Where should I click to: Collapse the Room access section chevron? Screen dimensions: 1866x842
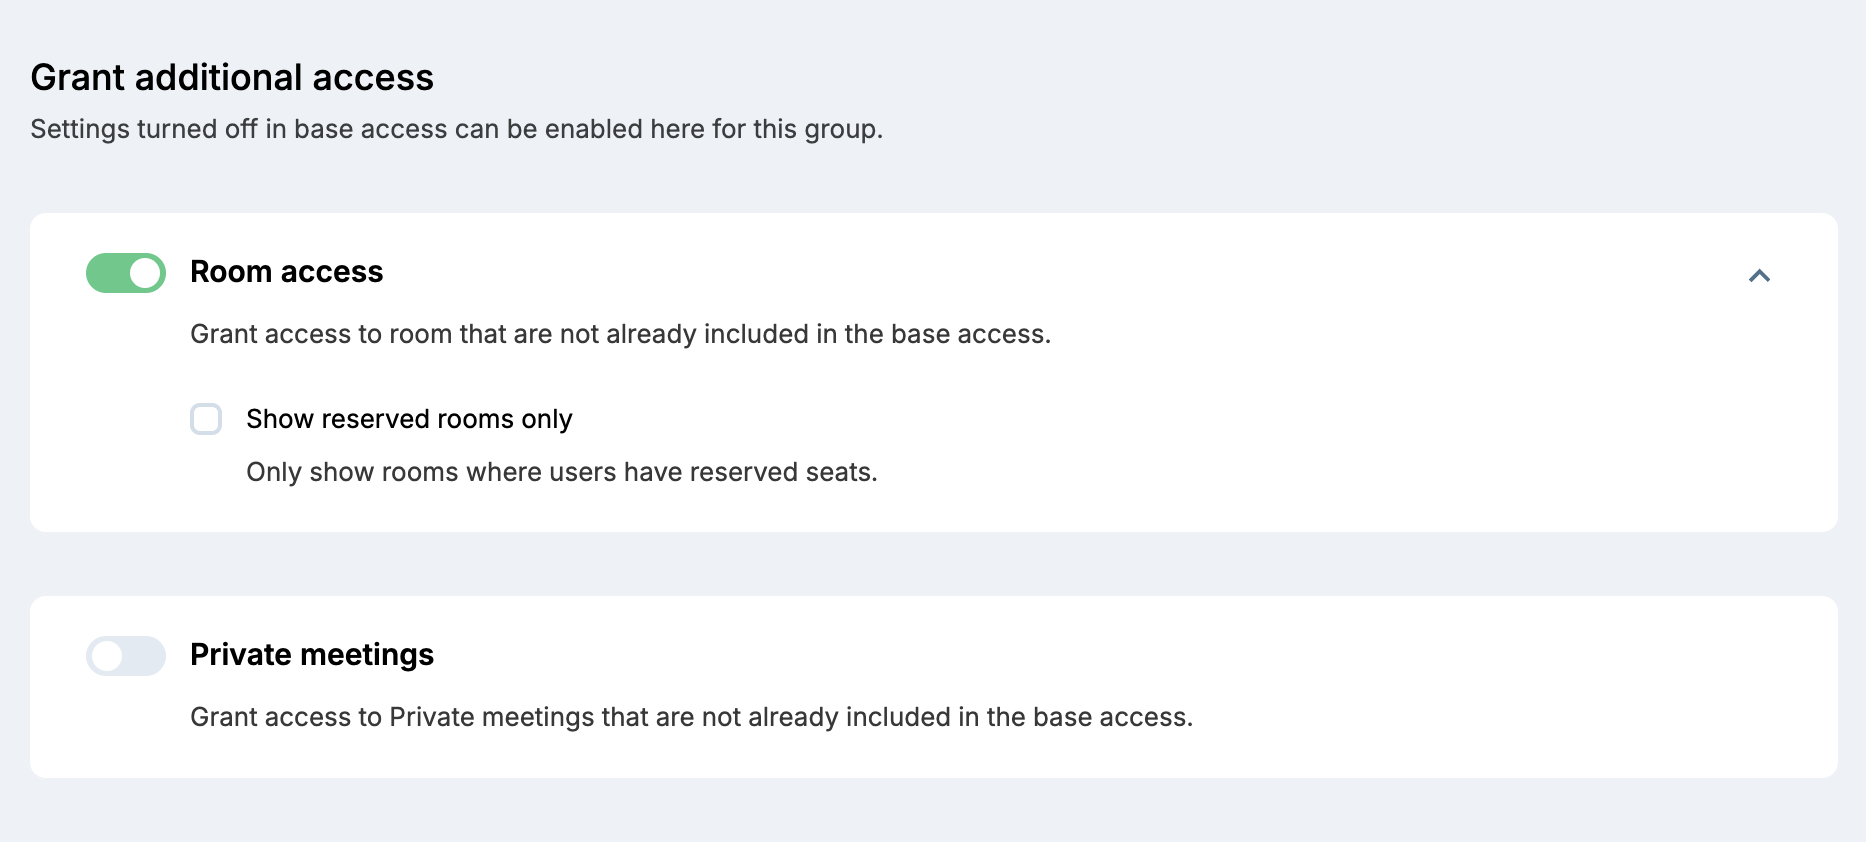coord(1759,276)
